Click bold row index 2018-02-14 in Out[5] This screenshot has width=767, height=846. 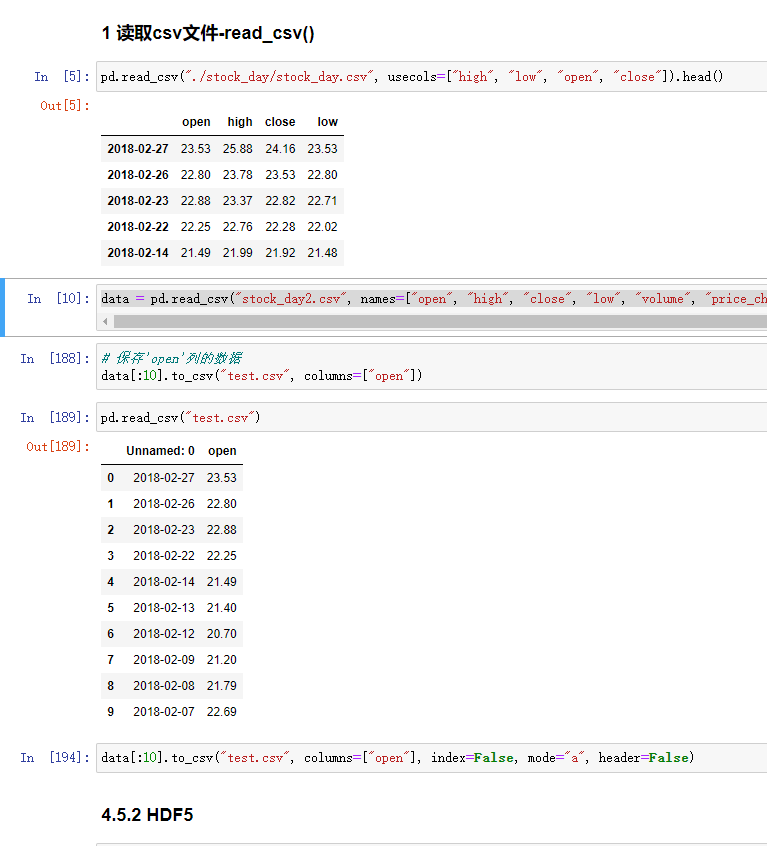138,253
